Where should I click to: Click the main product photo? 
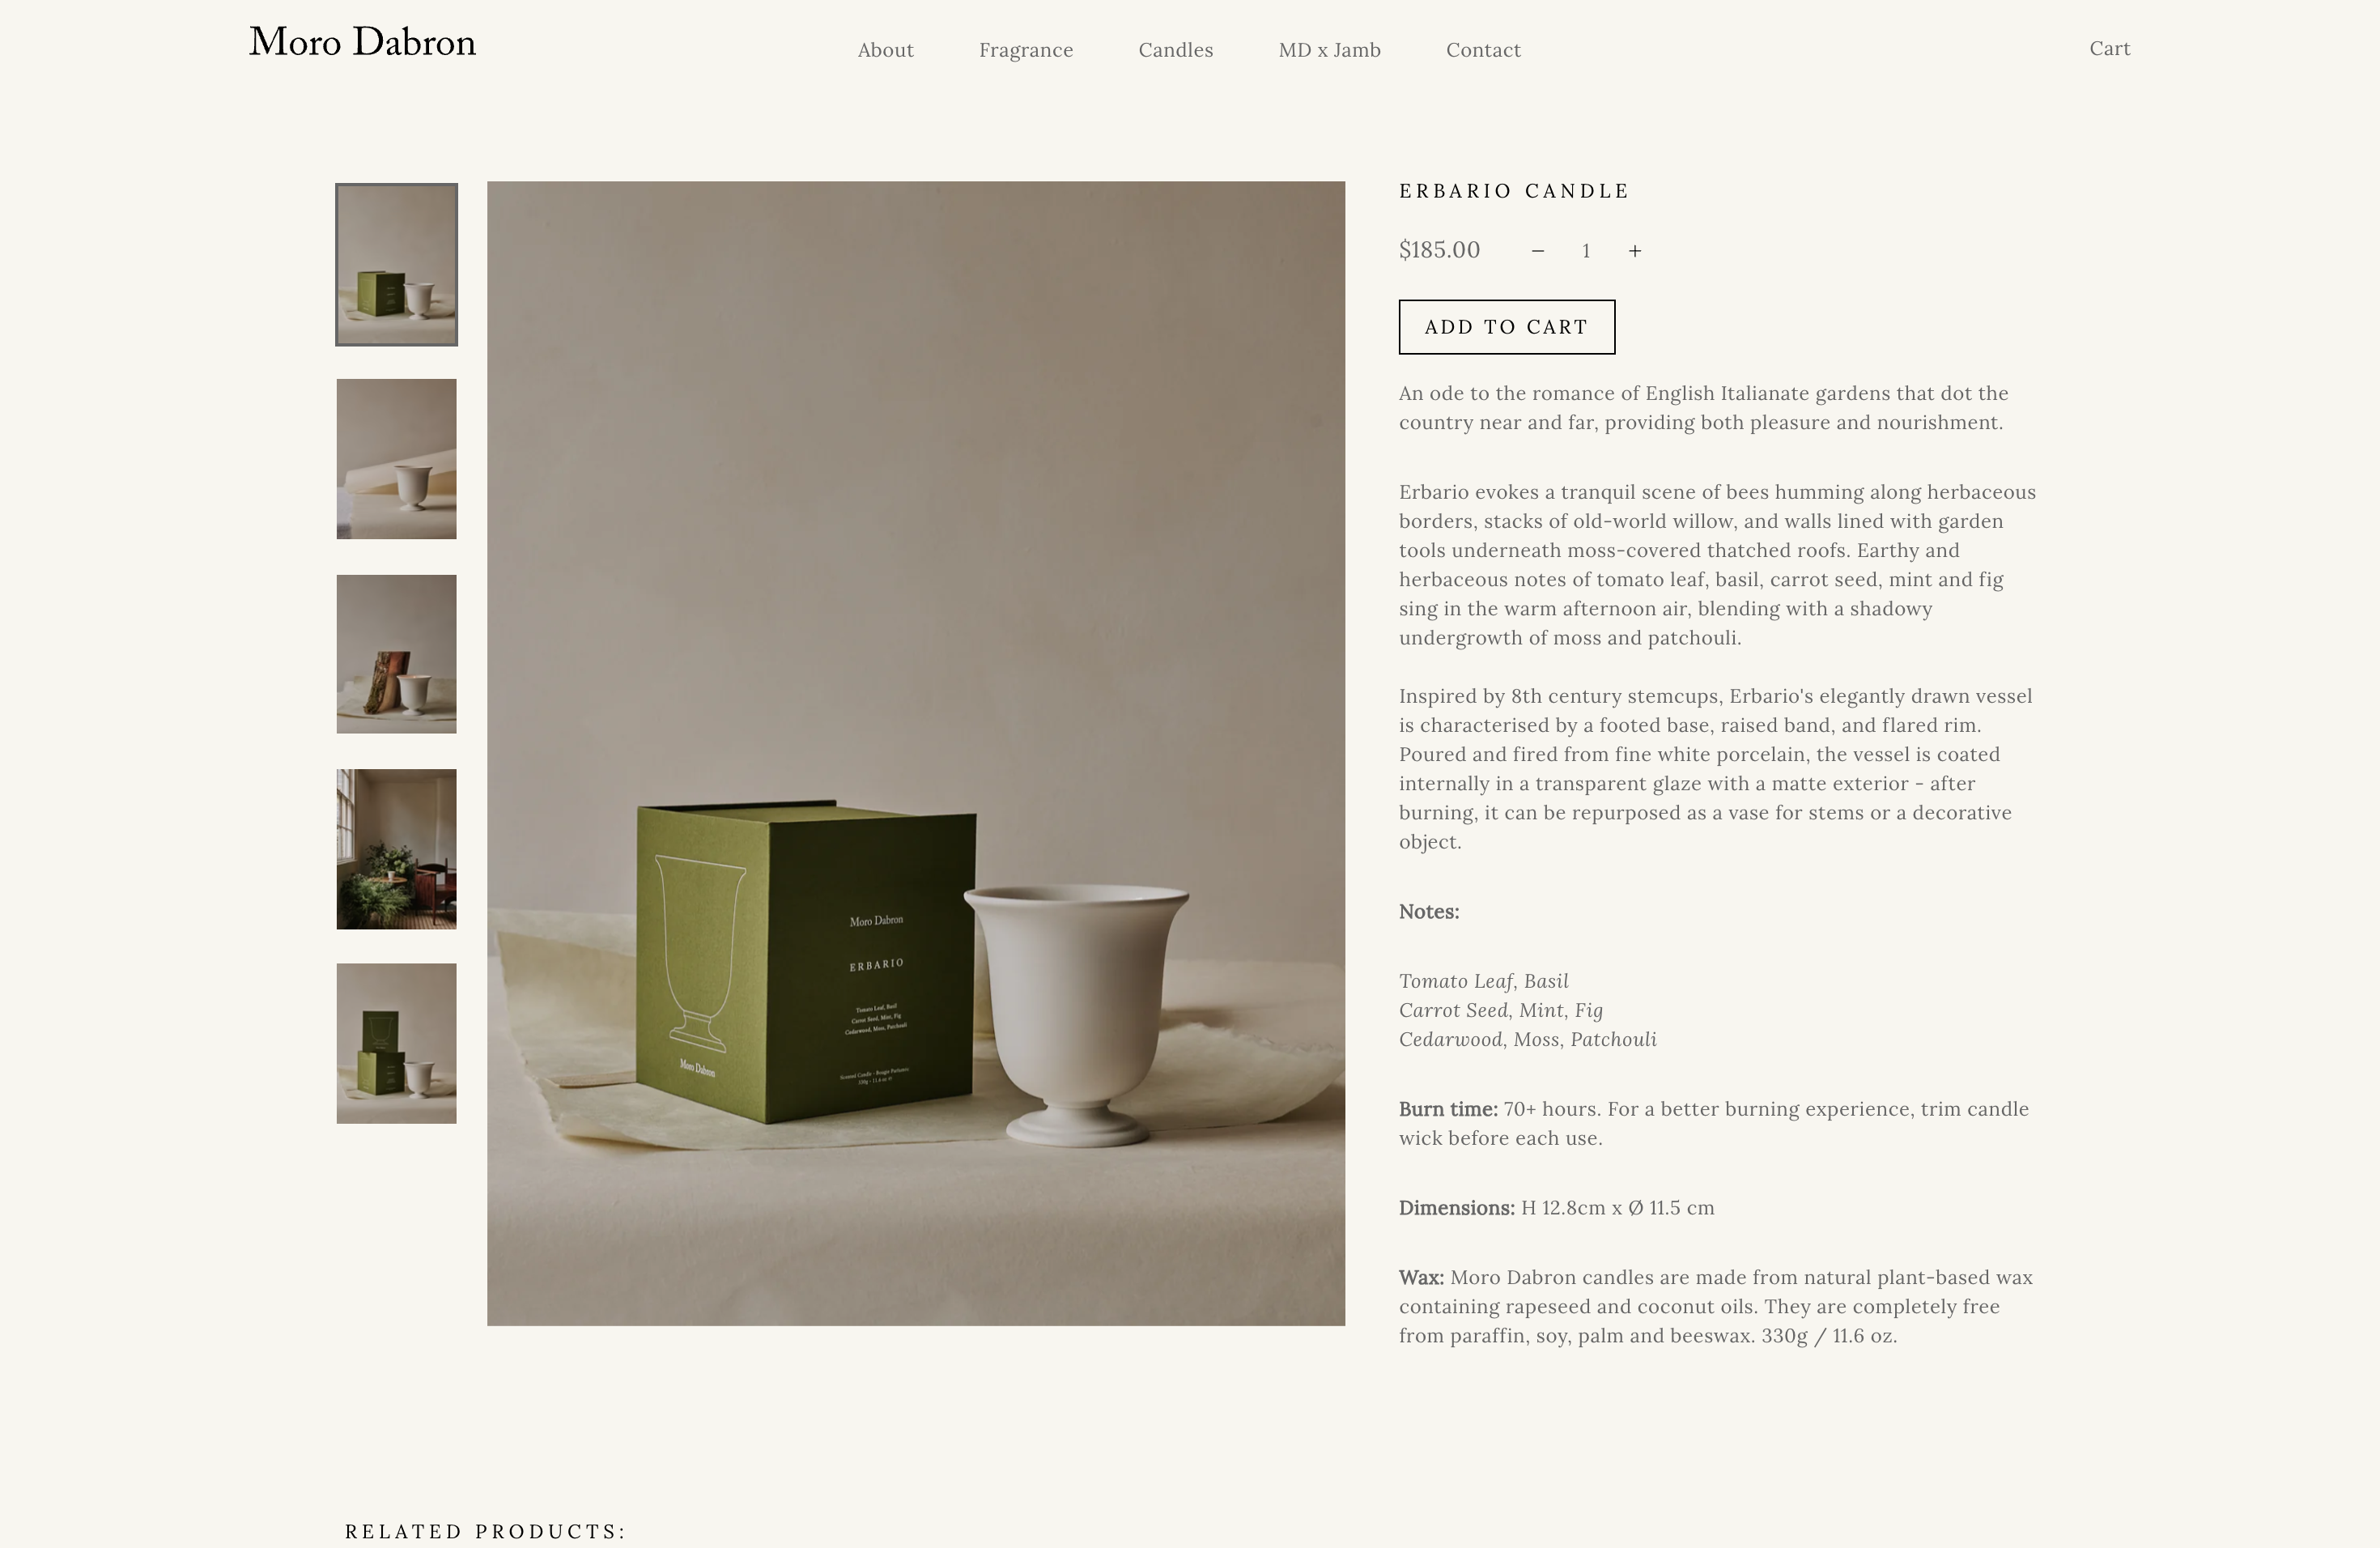pyautogui.click(x=915, y=753)
